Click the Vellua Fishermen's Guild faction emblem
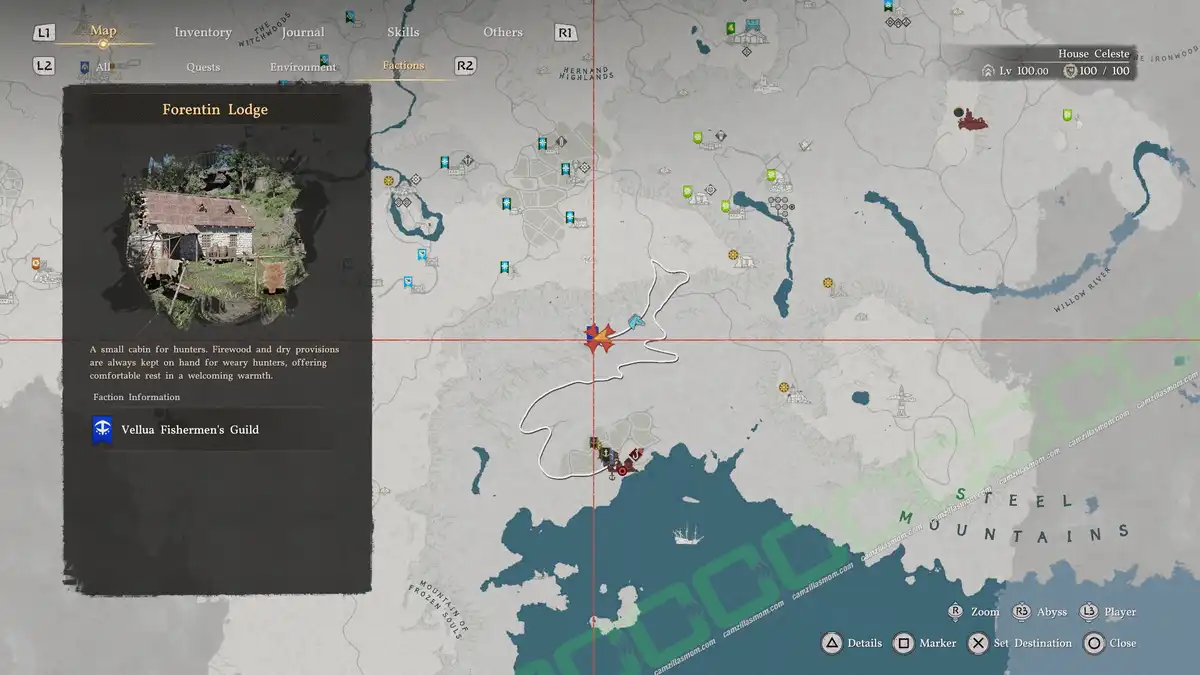This screenshot has width=1200, height=675. tap(102, 430)
